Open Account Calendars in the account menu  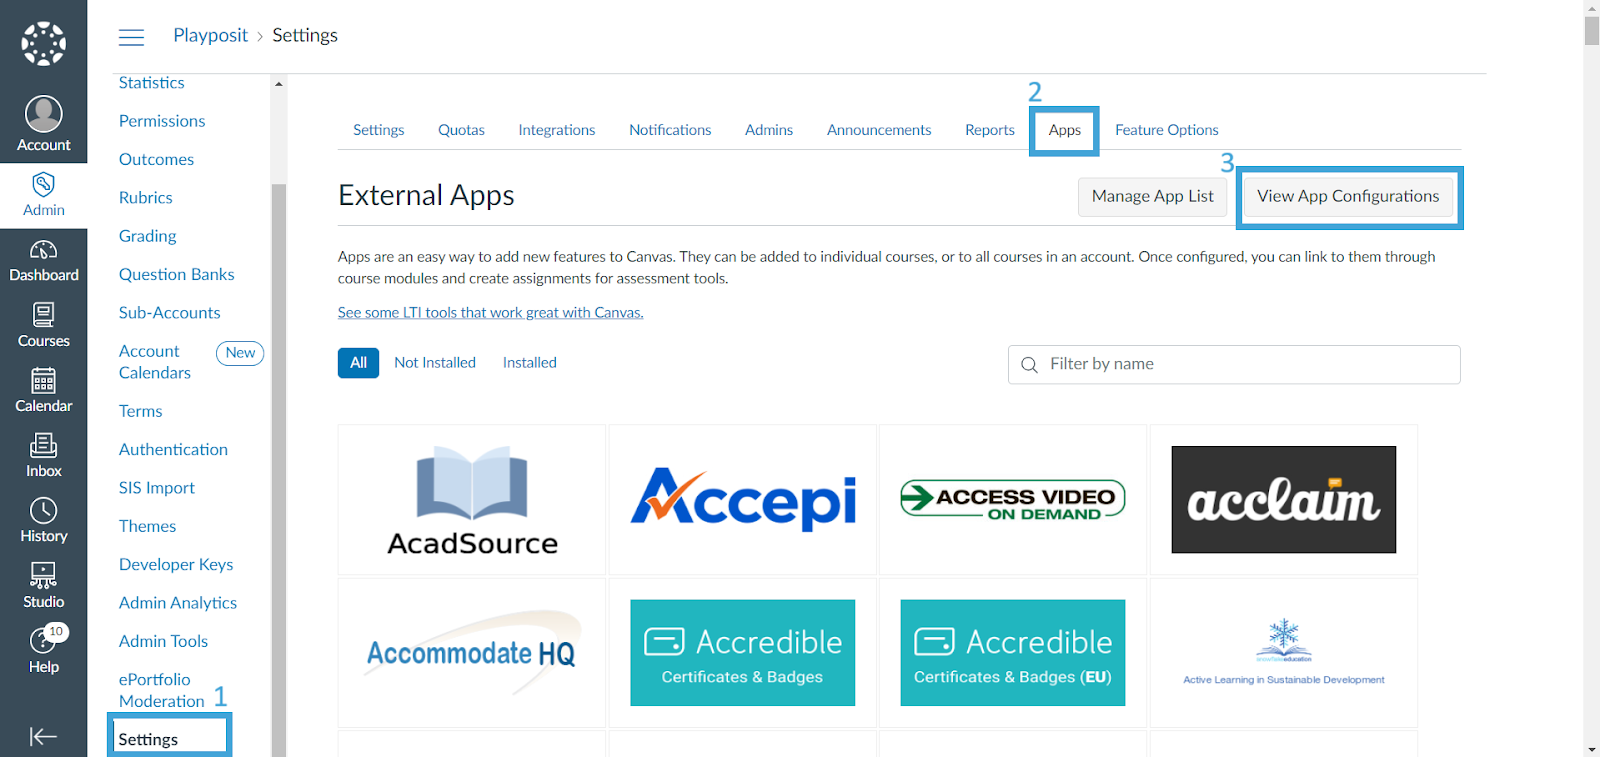[155, 362]
